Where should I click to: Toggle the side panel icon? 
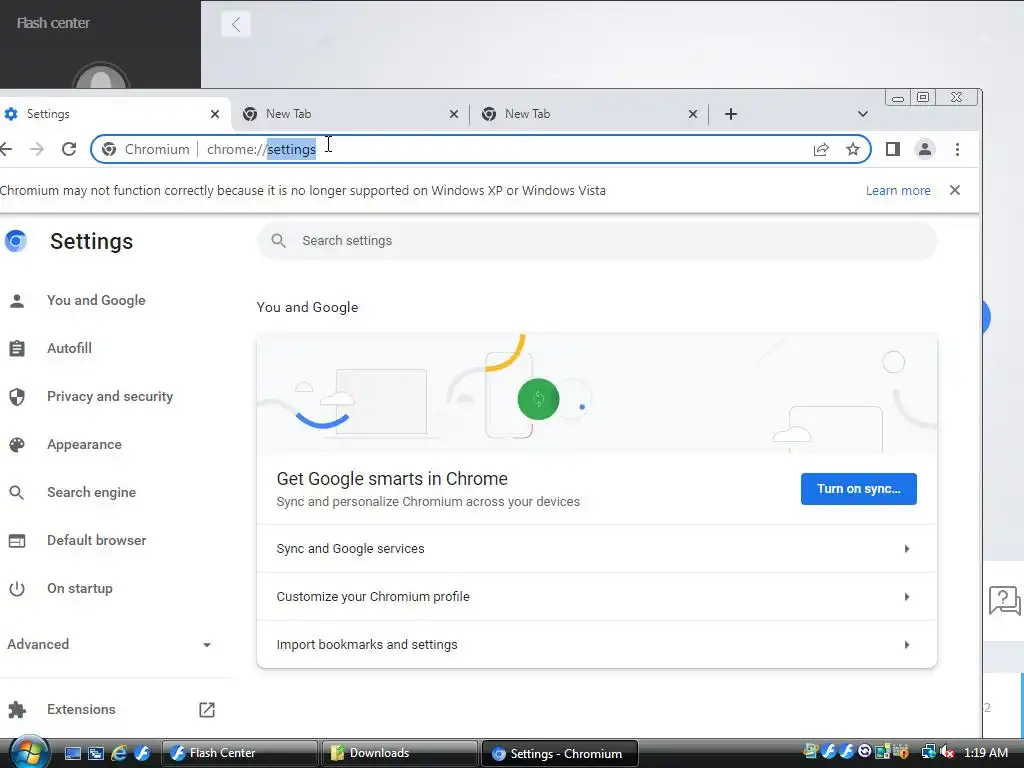pos(893,150)
